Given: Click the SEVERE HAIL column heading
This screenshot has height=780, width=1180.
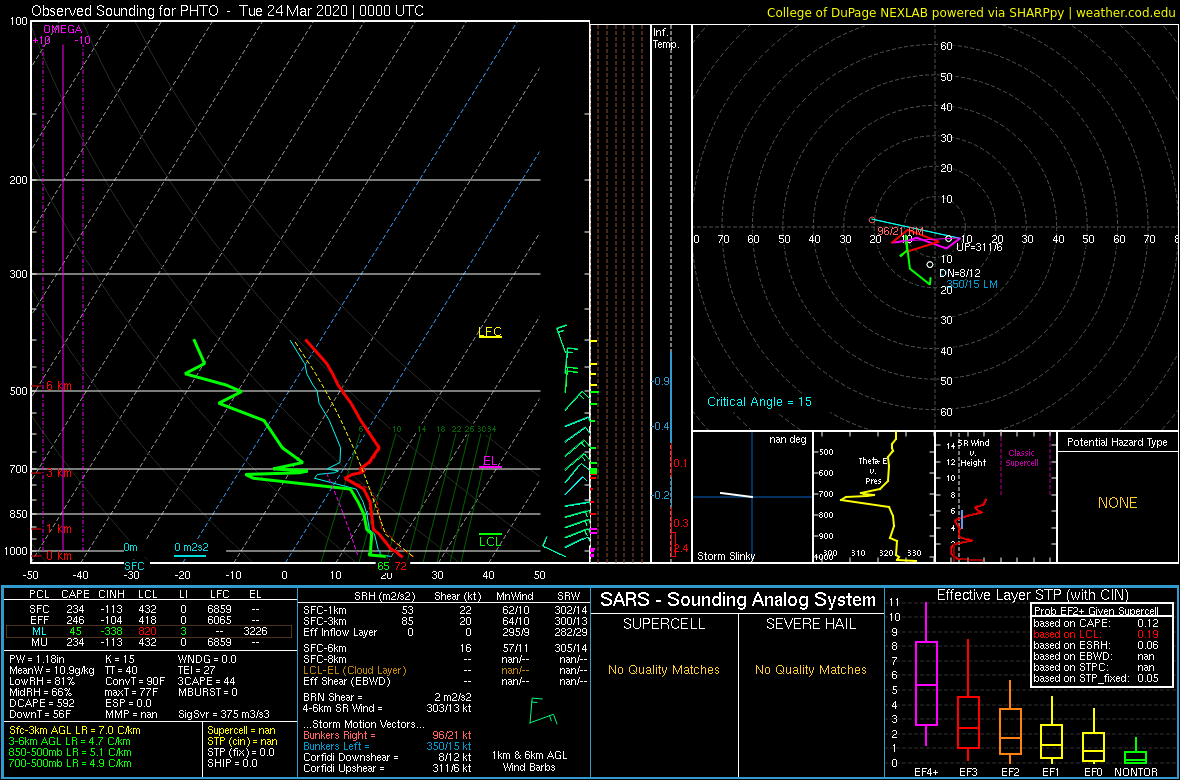Looking at the screenshot, I should (811, 625).
